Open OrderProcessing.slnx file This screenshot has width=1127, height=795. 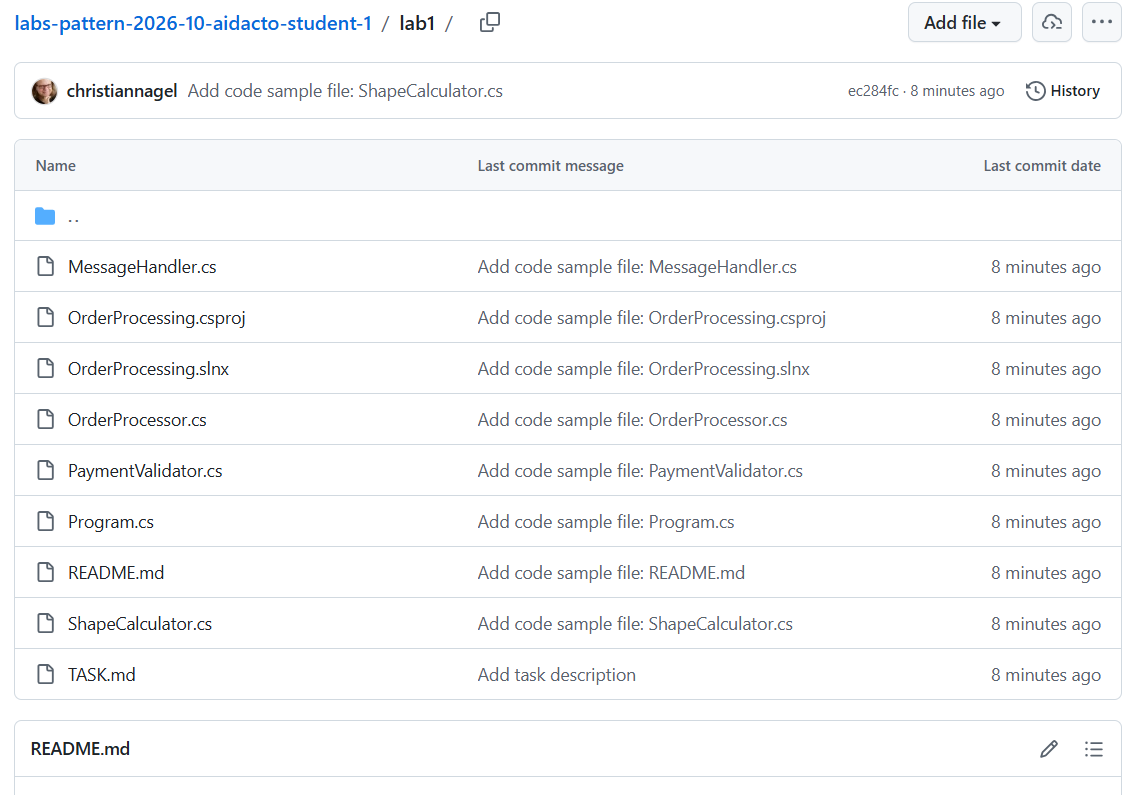148,369
